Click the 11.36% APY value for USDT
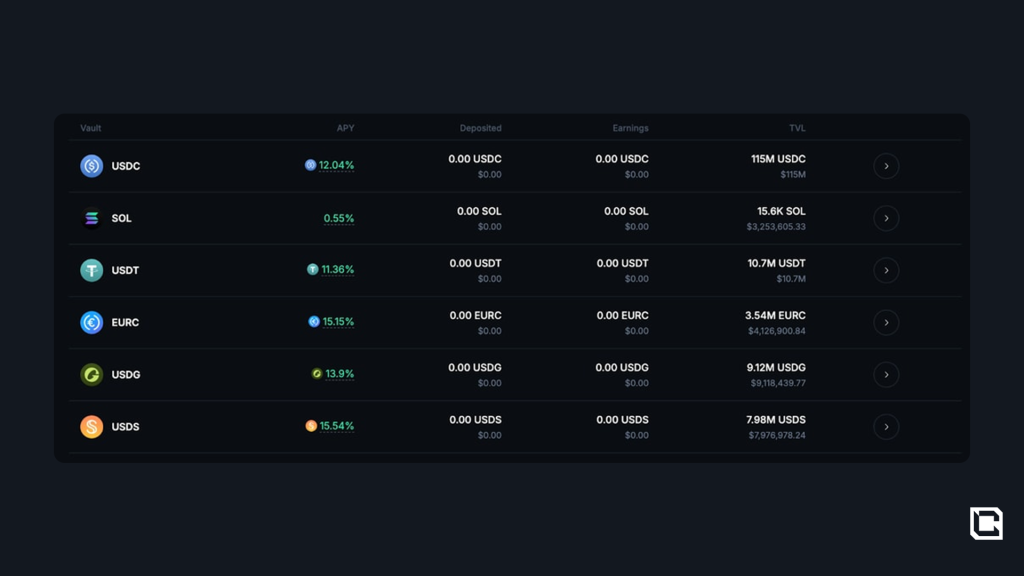 pos(337,269)
